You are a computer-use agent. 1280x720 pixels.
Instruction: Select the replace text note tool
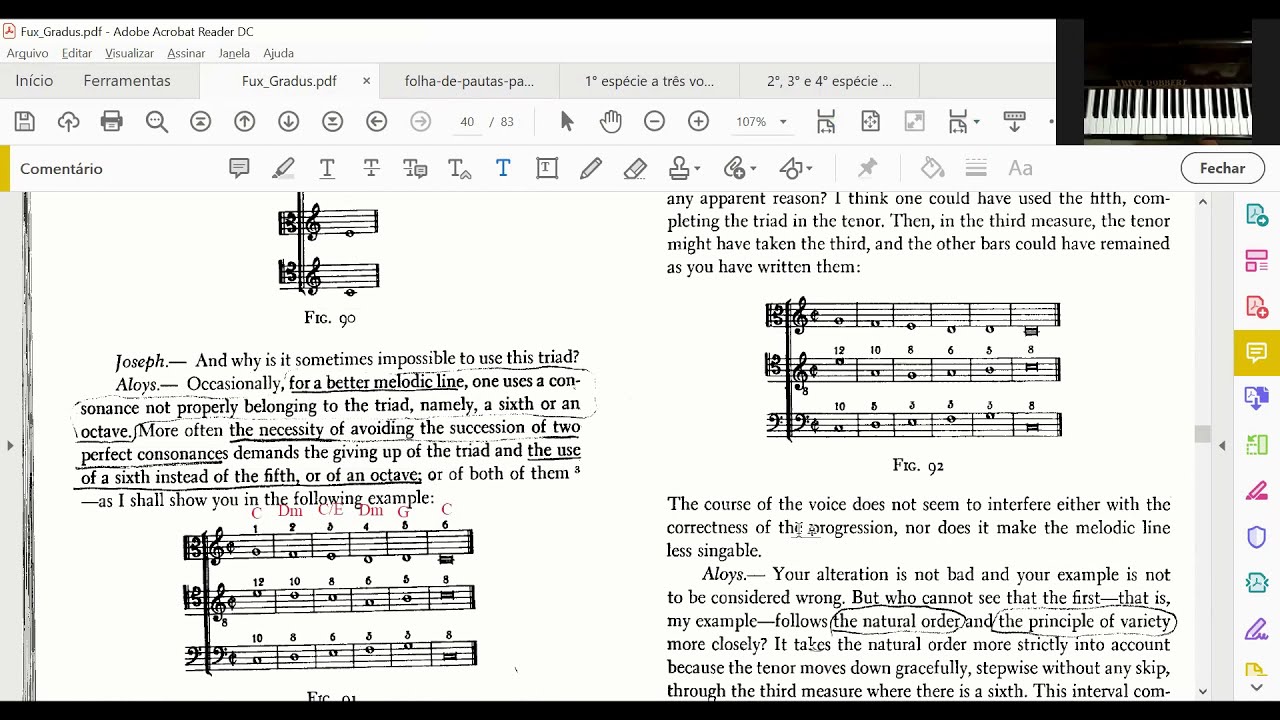[x=415, y=168]
